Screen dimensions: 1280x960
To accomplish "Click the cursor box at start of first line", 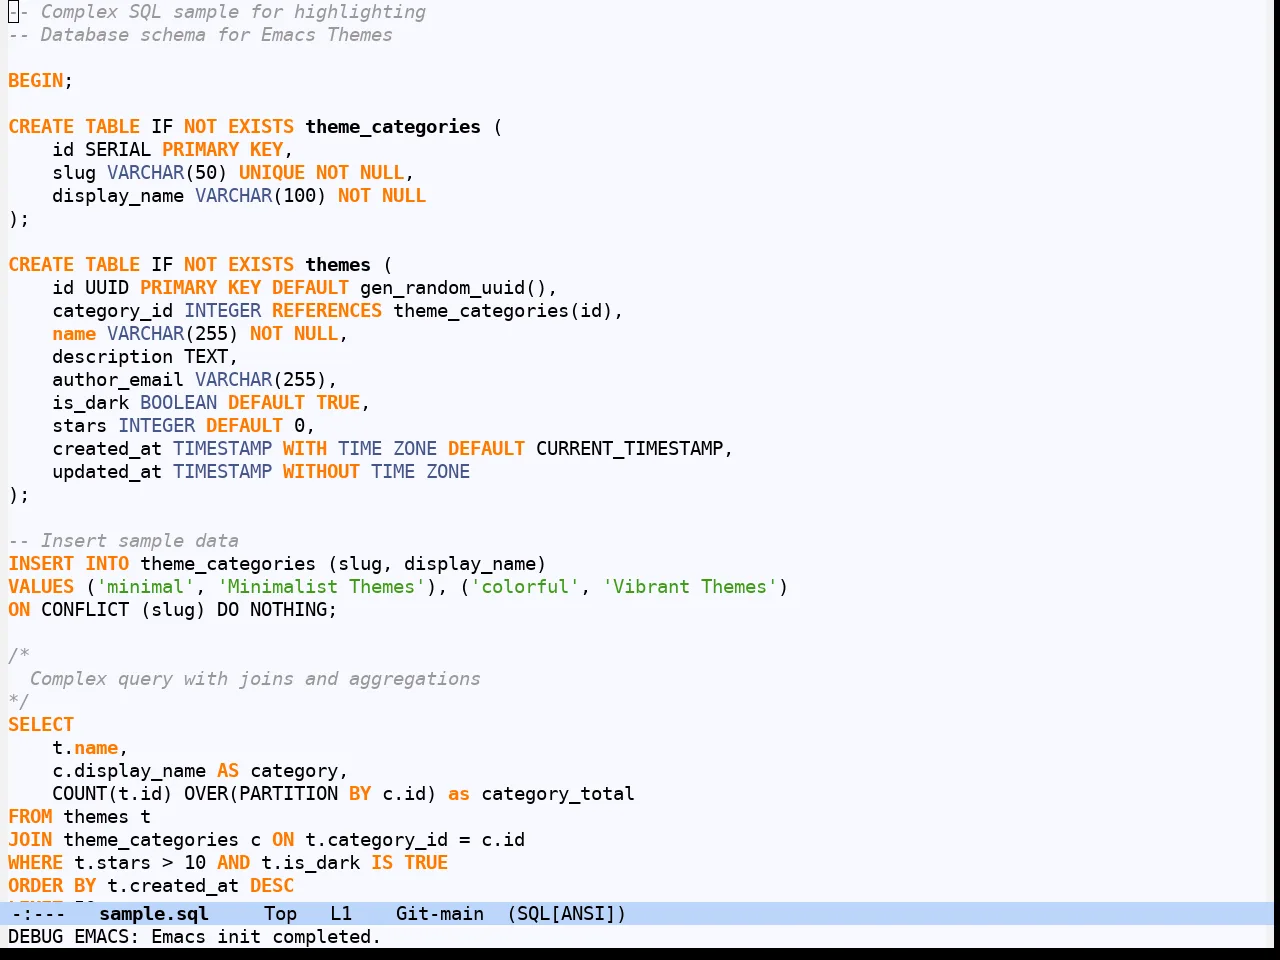I will pos(13,12).
